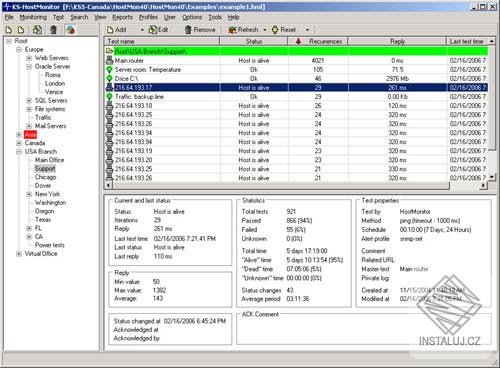This screenshot has width=500, height=368.
Task: Click the icon beside Server room: Temperature
Action: tap(109, 70)
